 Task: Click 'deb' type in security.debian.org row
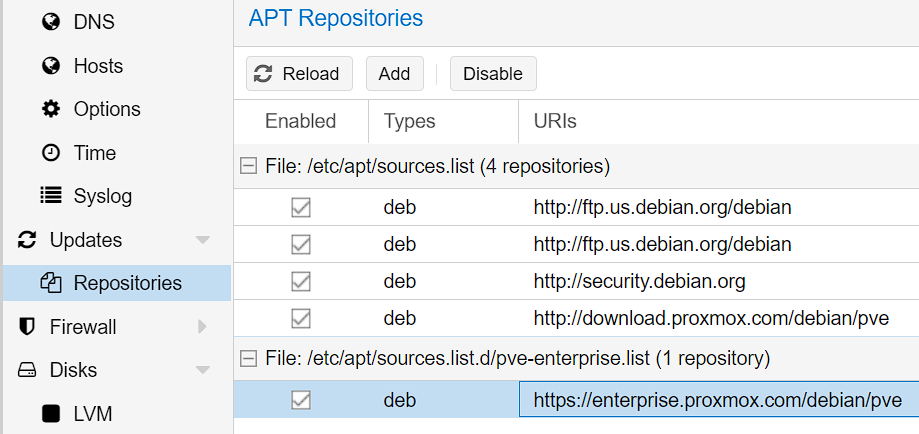coord(400,282)
